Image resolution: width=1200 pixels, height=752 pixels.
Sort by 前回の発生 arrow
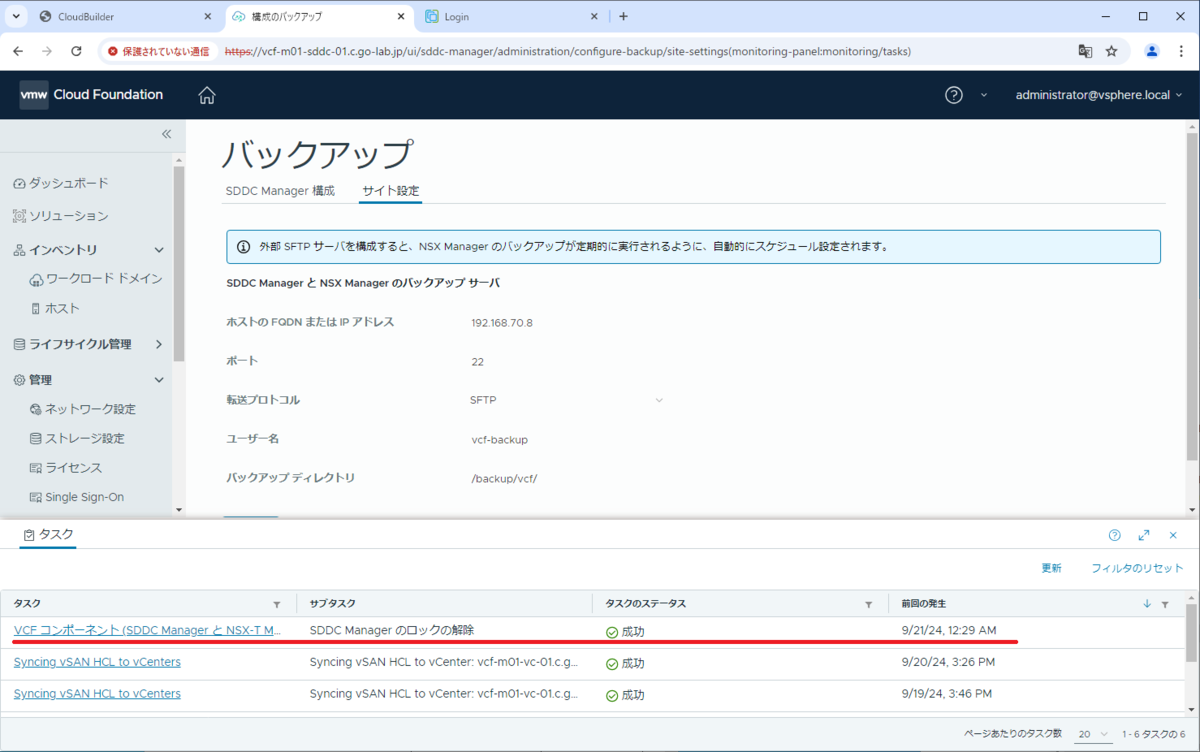coord(1148,604)
